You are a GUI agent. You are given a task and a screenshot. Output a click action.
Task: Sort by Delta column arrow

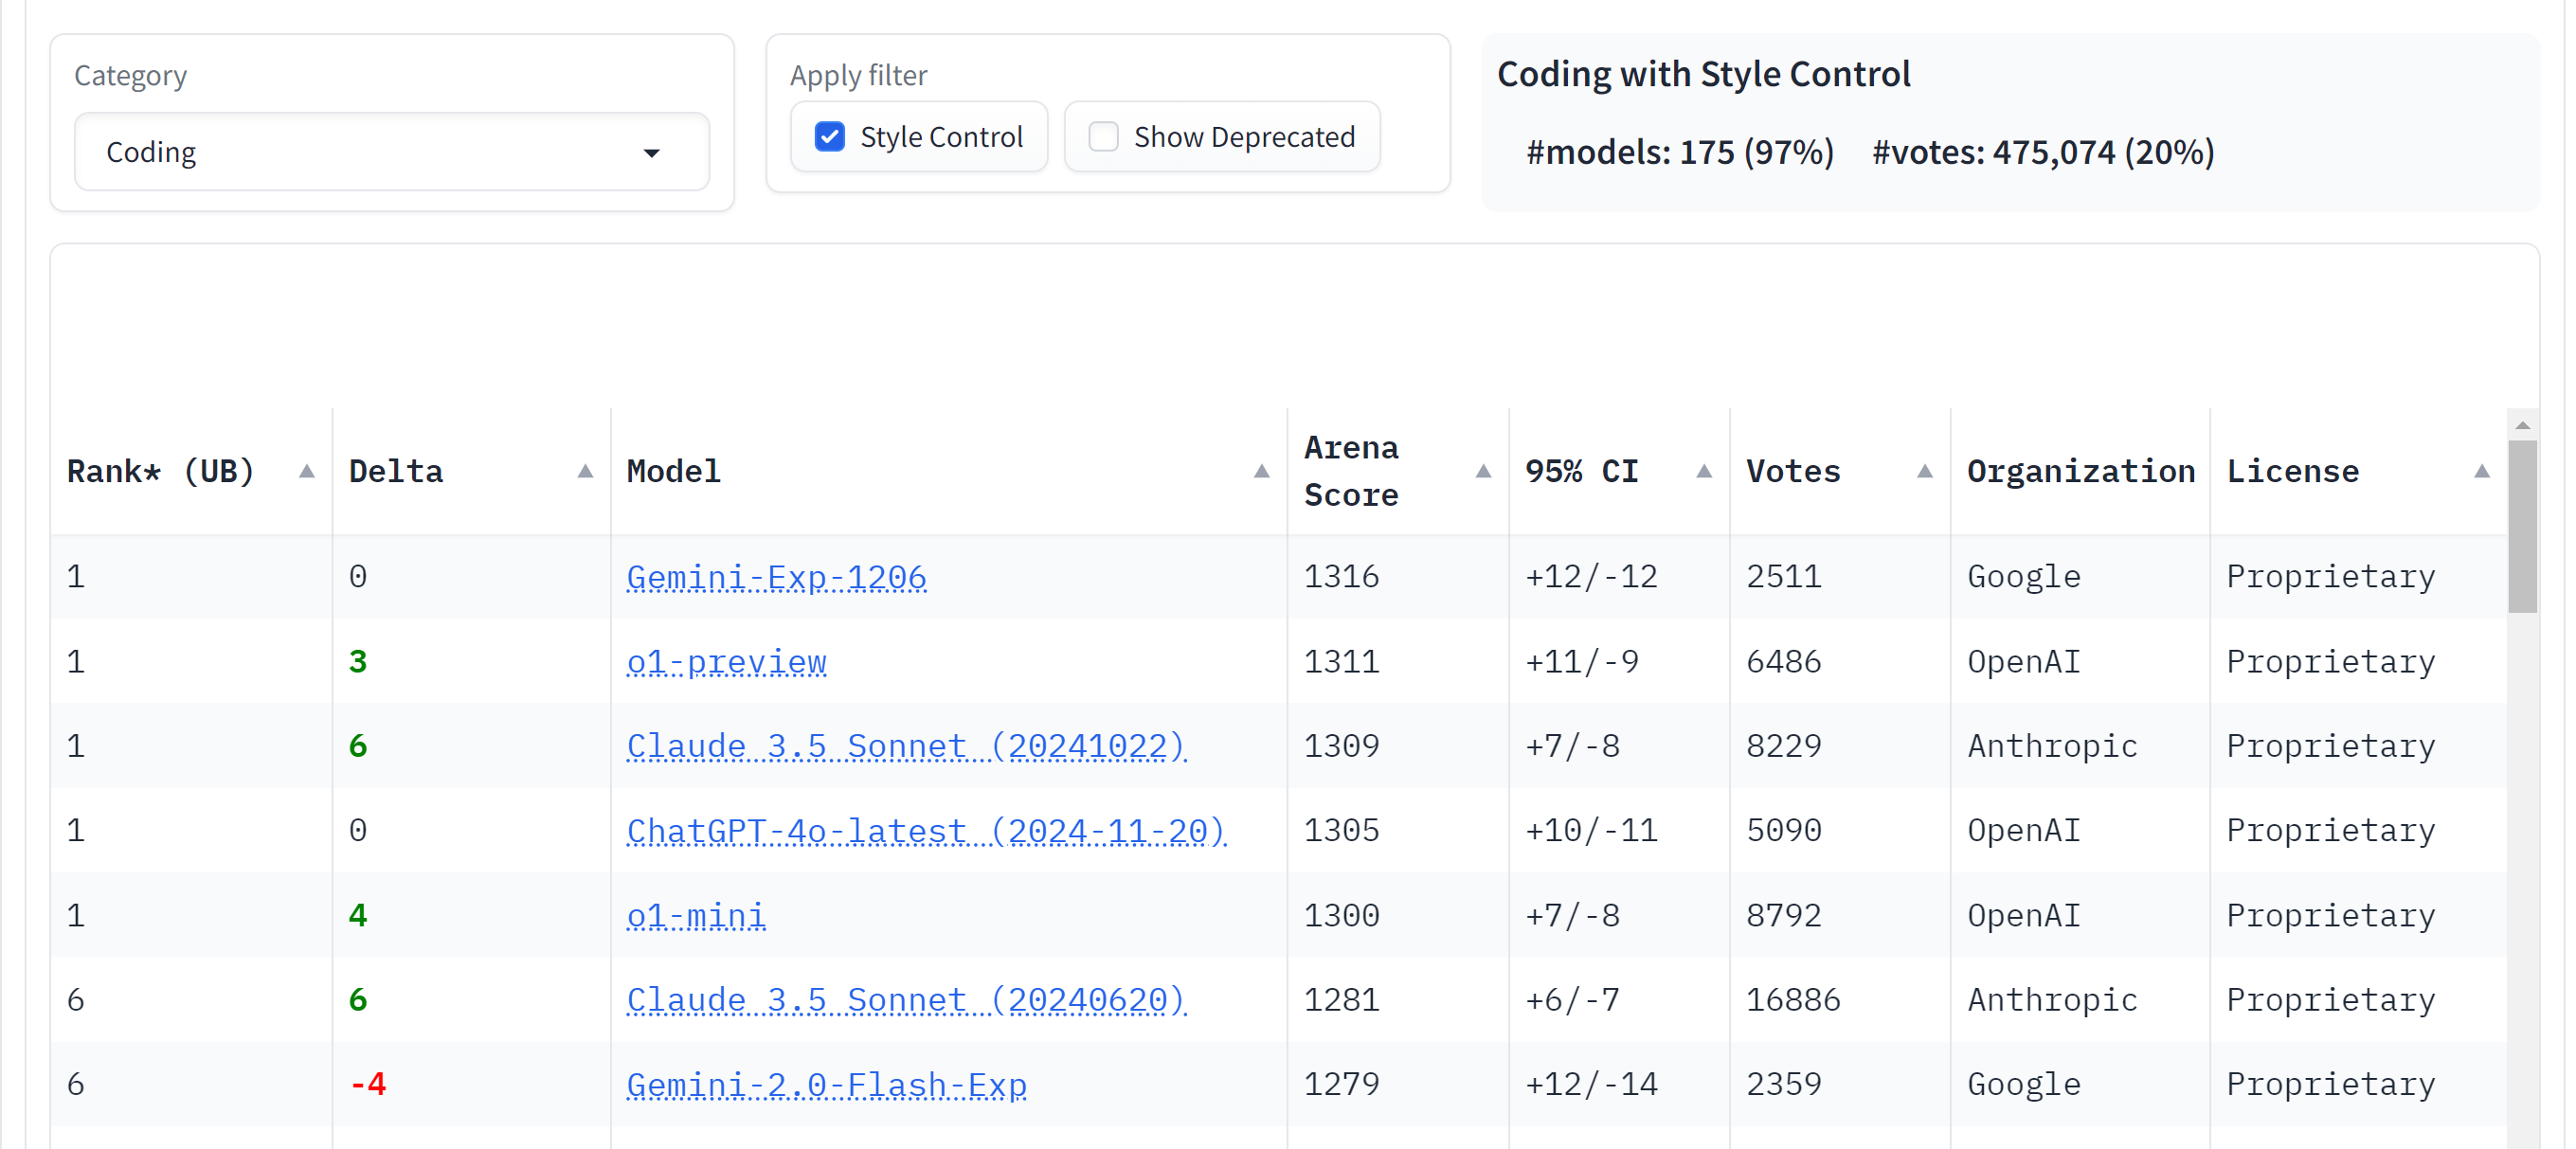point(585,471)
